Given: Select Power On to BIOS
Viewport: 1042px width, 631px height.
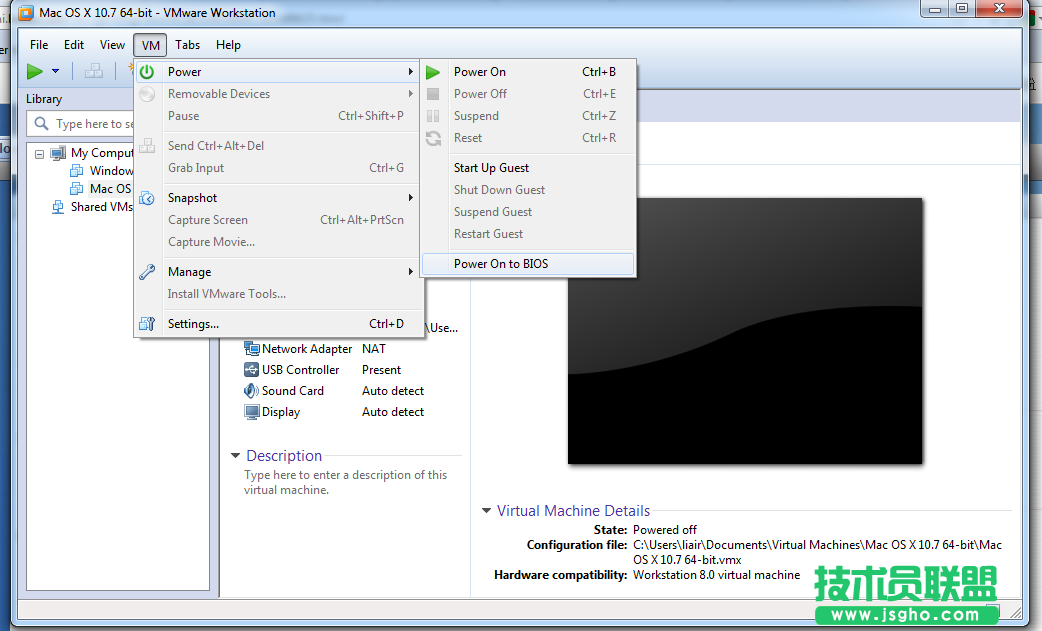Looking at the screenshot, I should (x=501, y=263).
